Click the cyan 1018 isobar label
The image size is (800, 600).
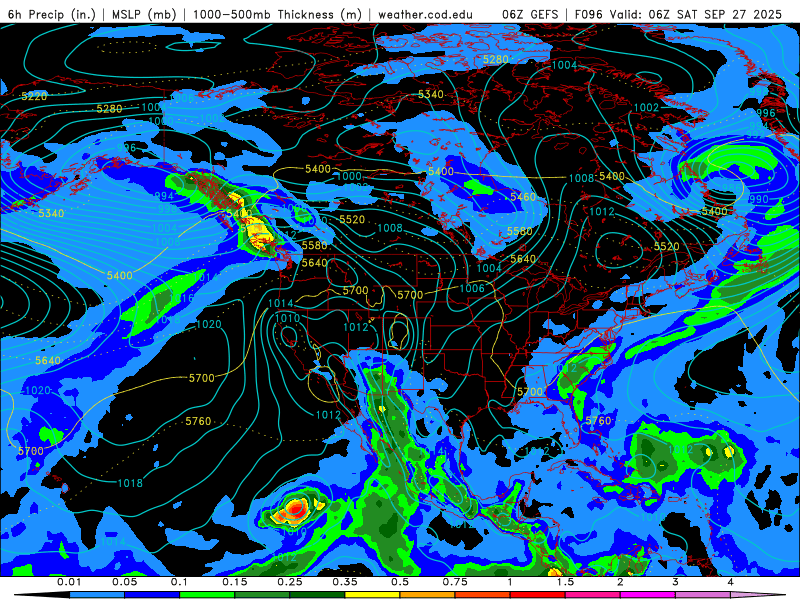(130, 483)
